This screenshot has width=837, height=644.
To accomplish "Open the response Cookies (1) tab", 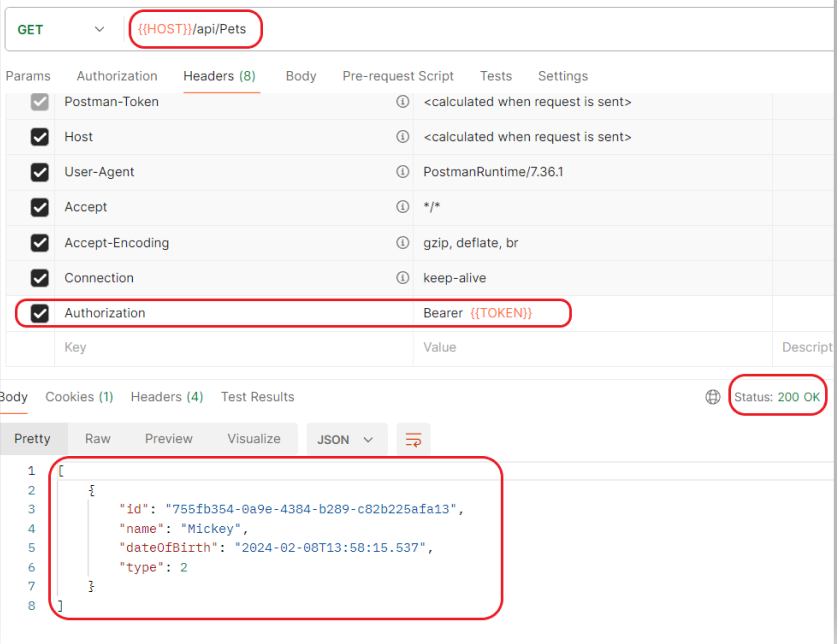I will 79,397.
